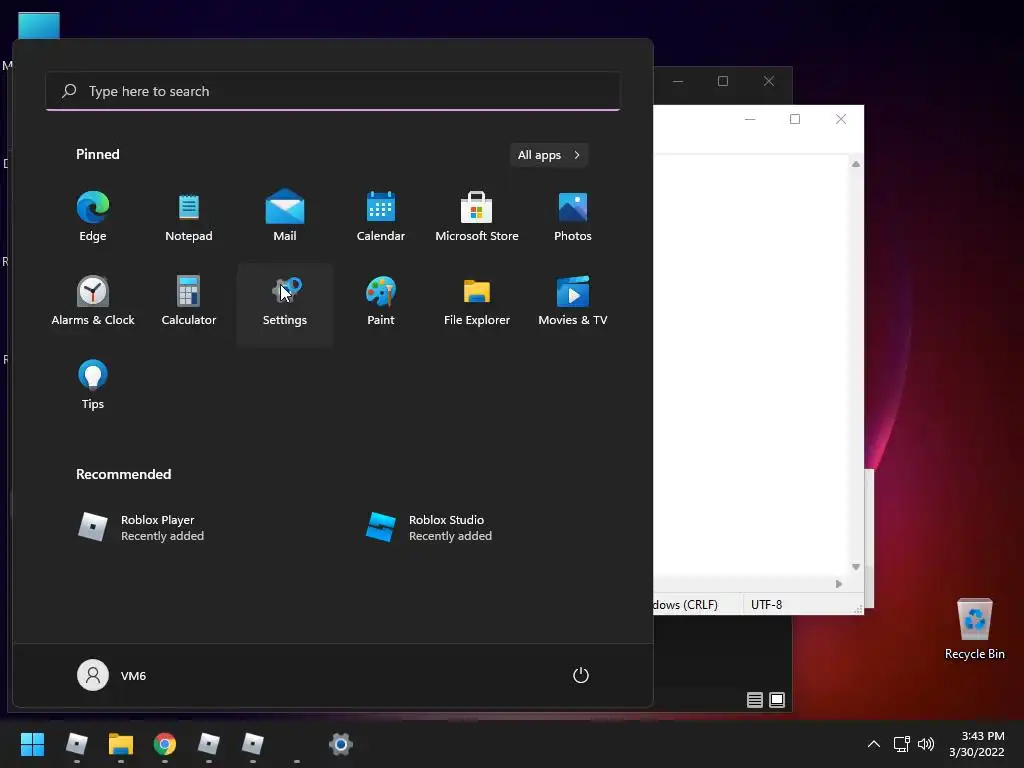
Task: Open the Calendar app
Action: (x=381, y=217)
